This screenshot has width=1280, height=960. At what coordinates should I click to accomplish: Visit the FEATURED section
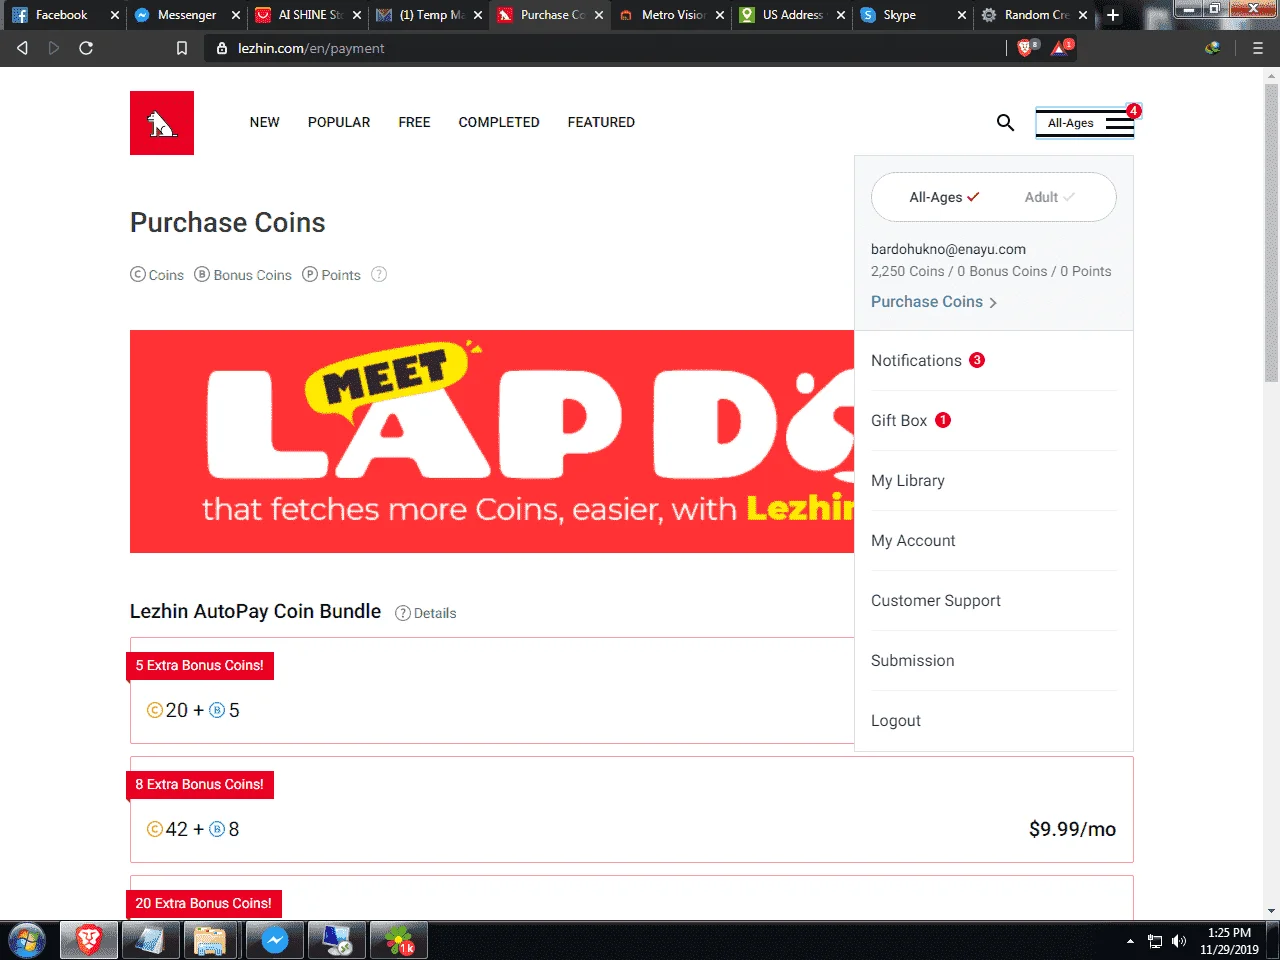pos(601,122)
